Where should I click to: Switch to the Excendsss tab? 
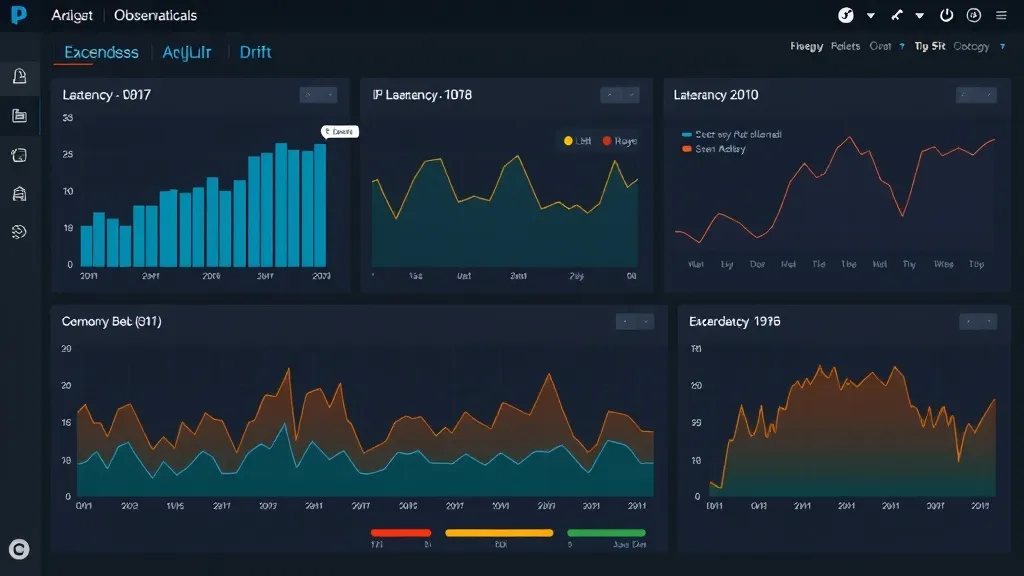(101, 52)
